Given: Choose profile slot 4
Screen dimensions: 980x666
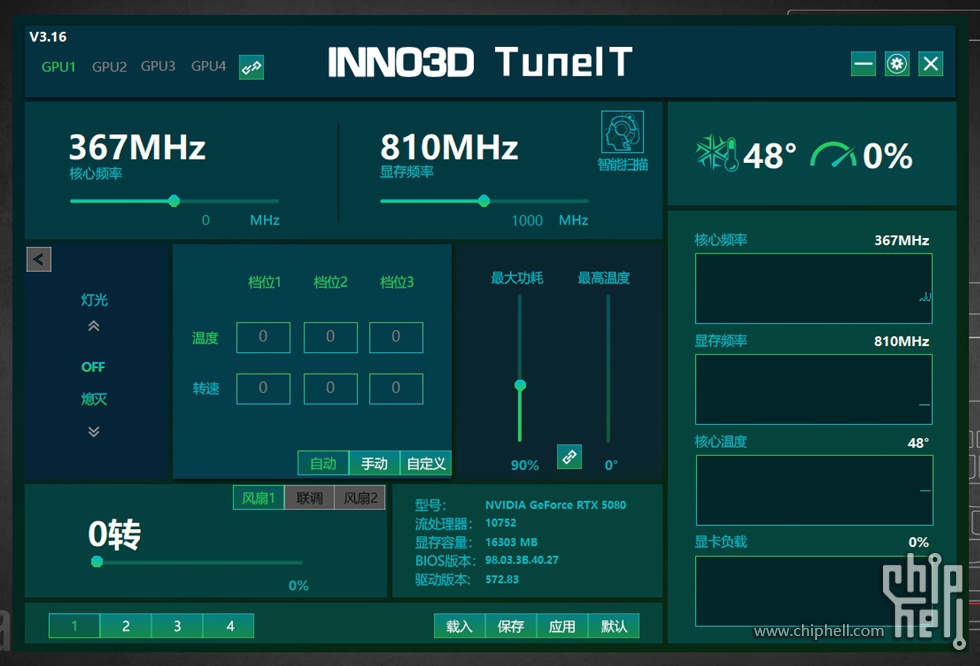Looking at the screenshot, I should [229, 626].
